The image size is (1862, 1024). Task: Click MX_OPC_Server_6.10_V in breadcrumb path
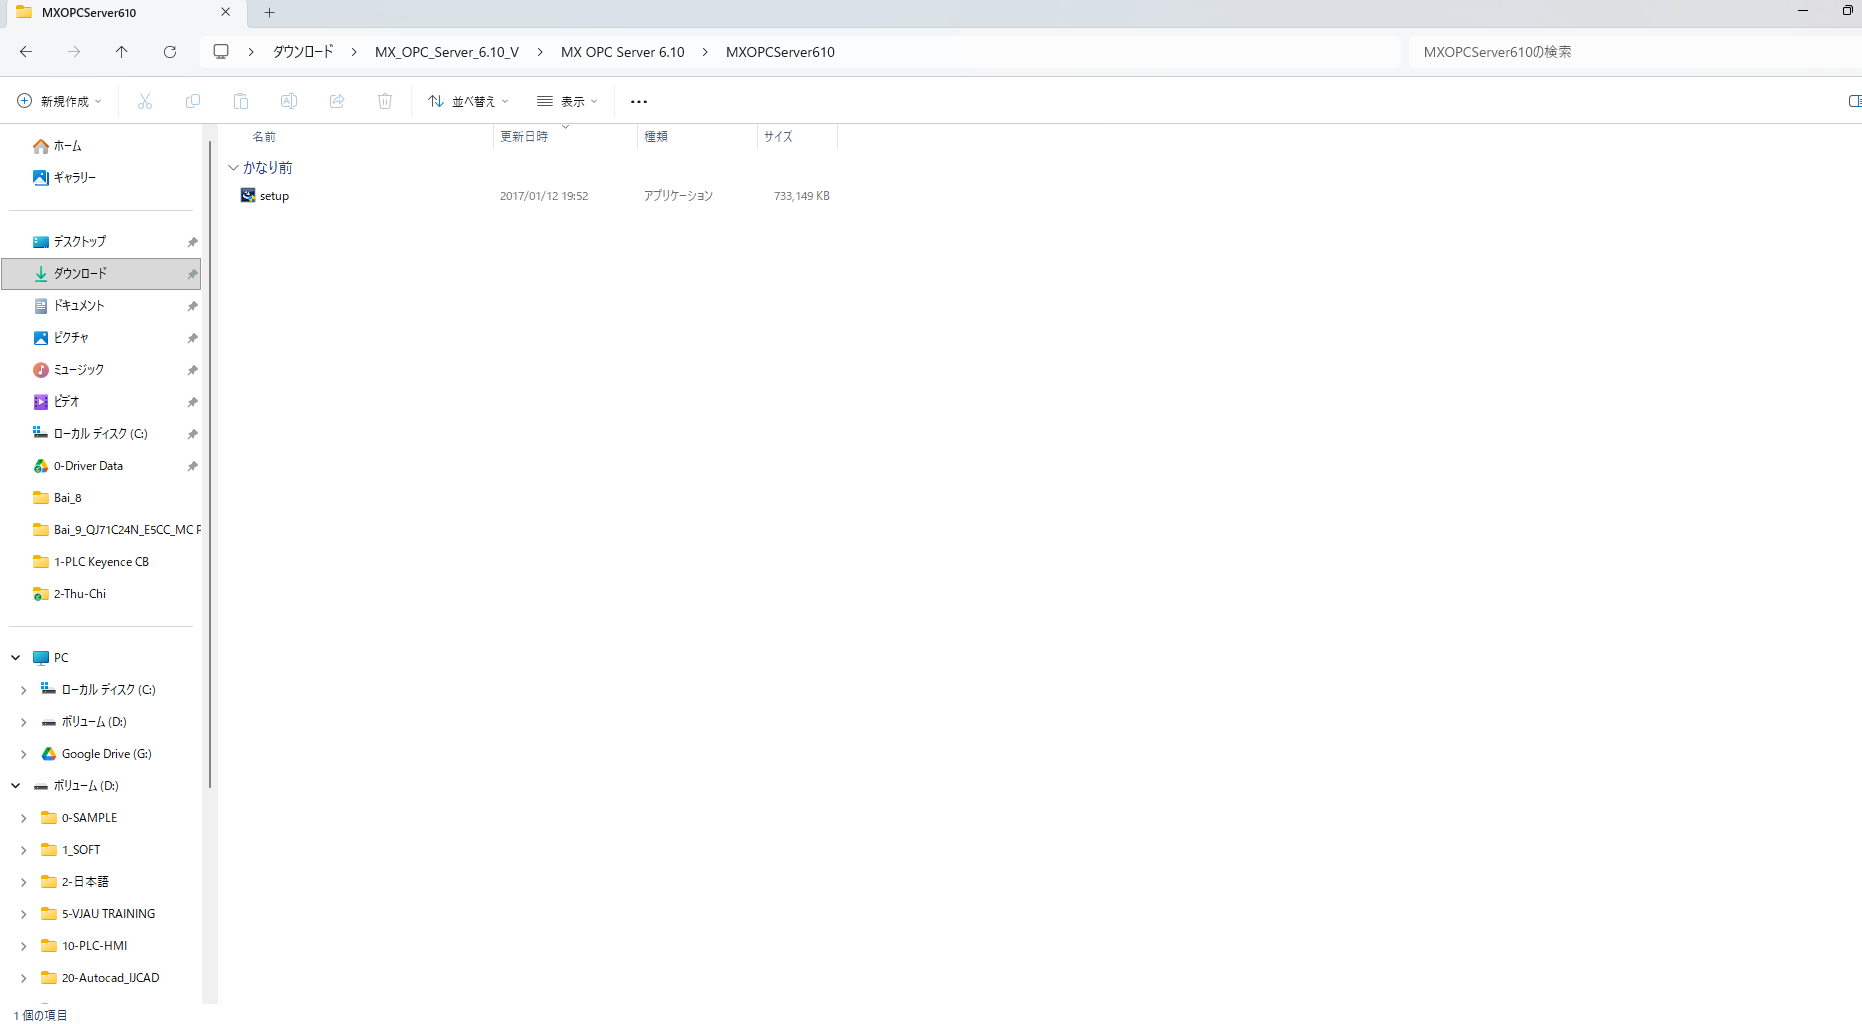click(x=446, y=52)
